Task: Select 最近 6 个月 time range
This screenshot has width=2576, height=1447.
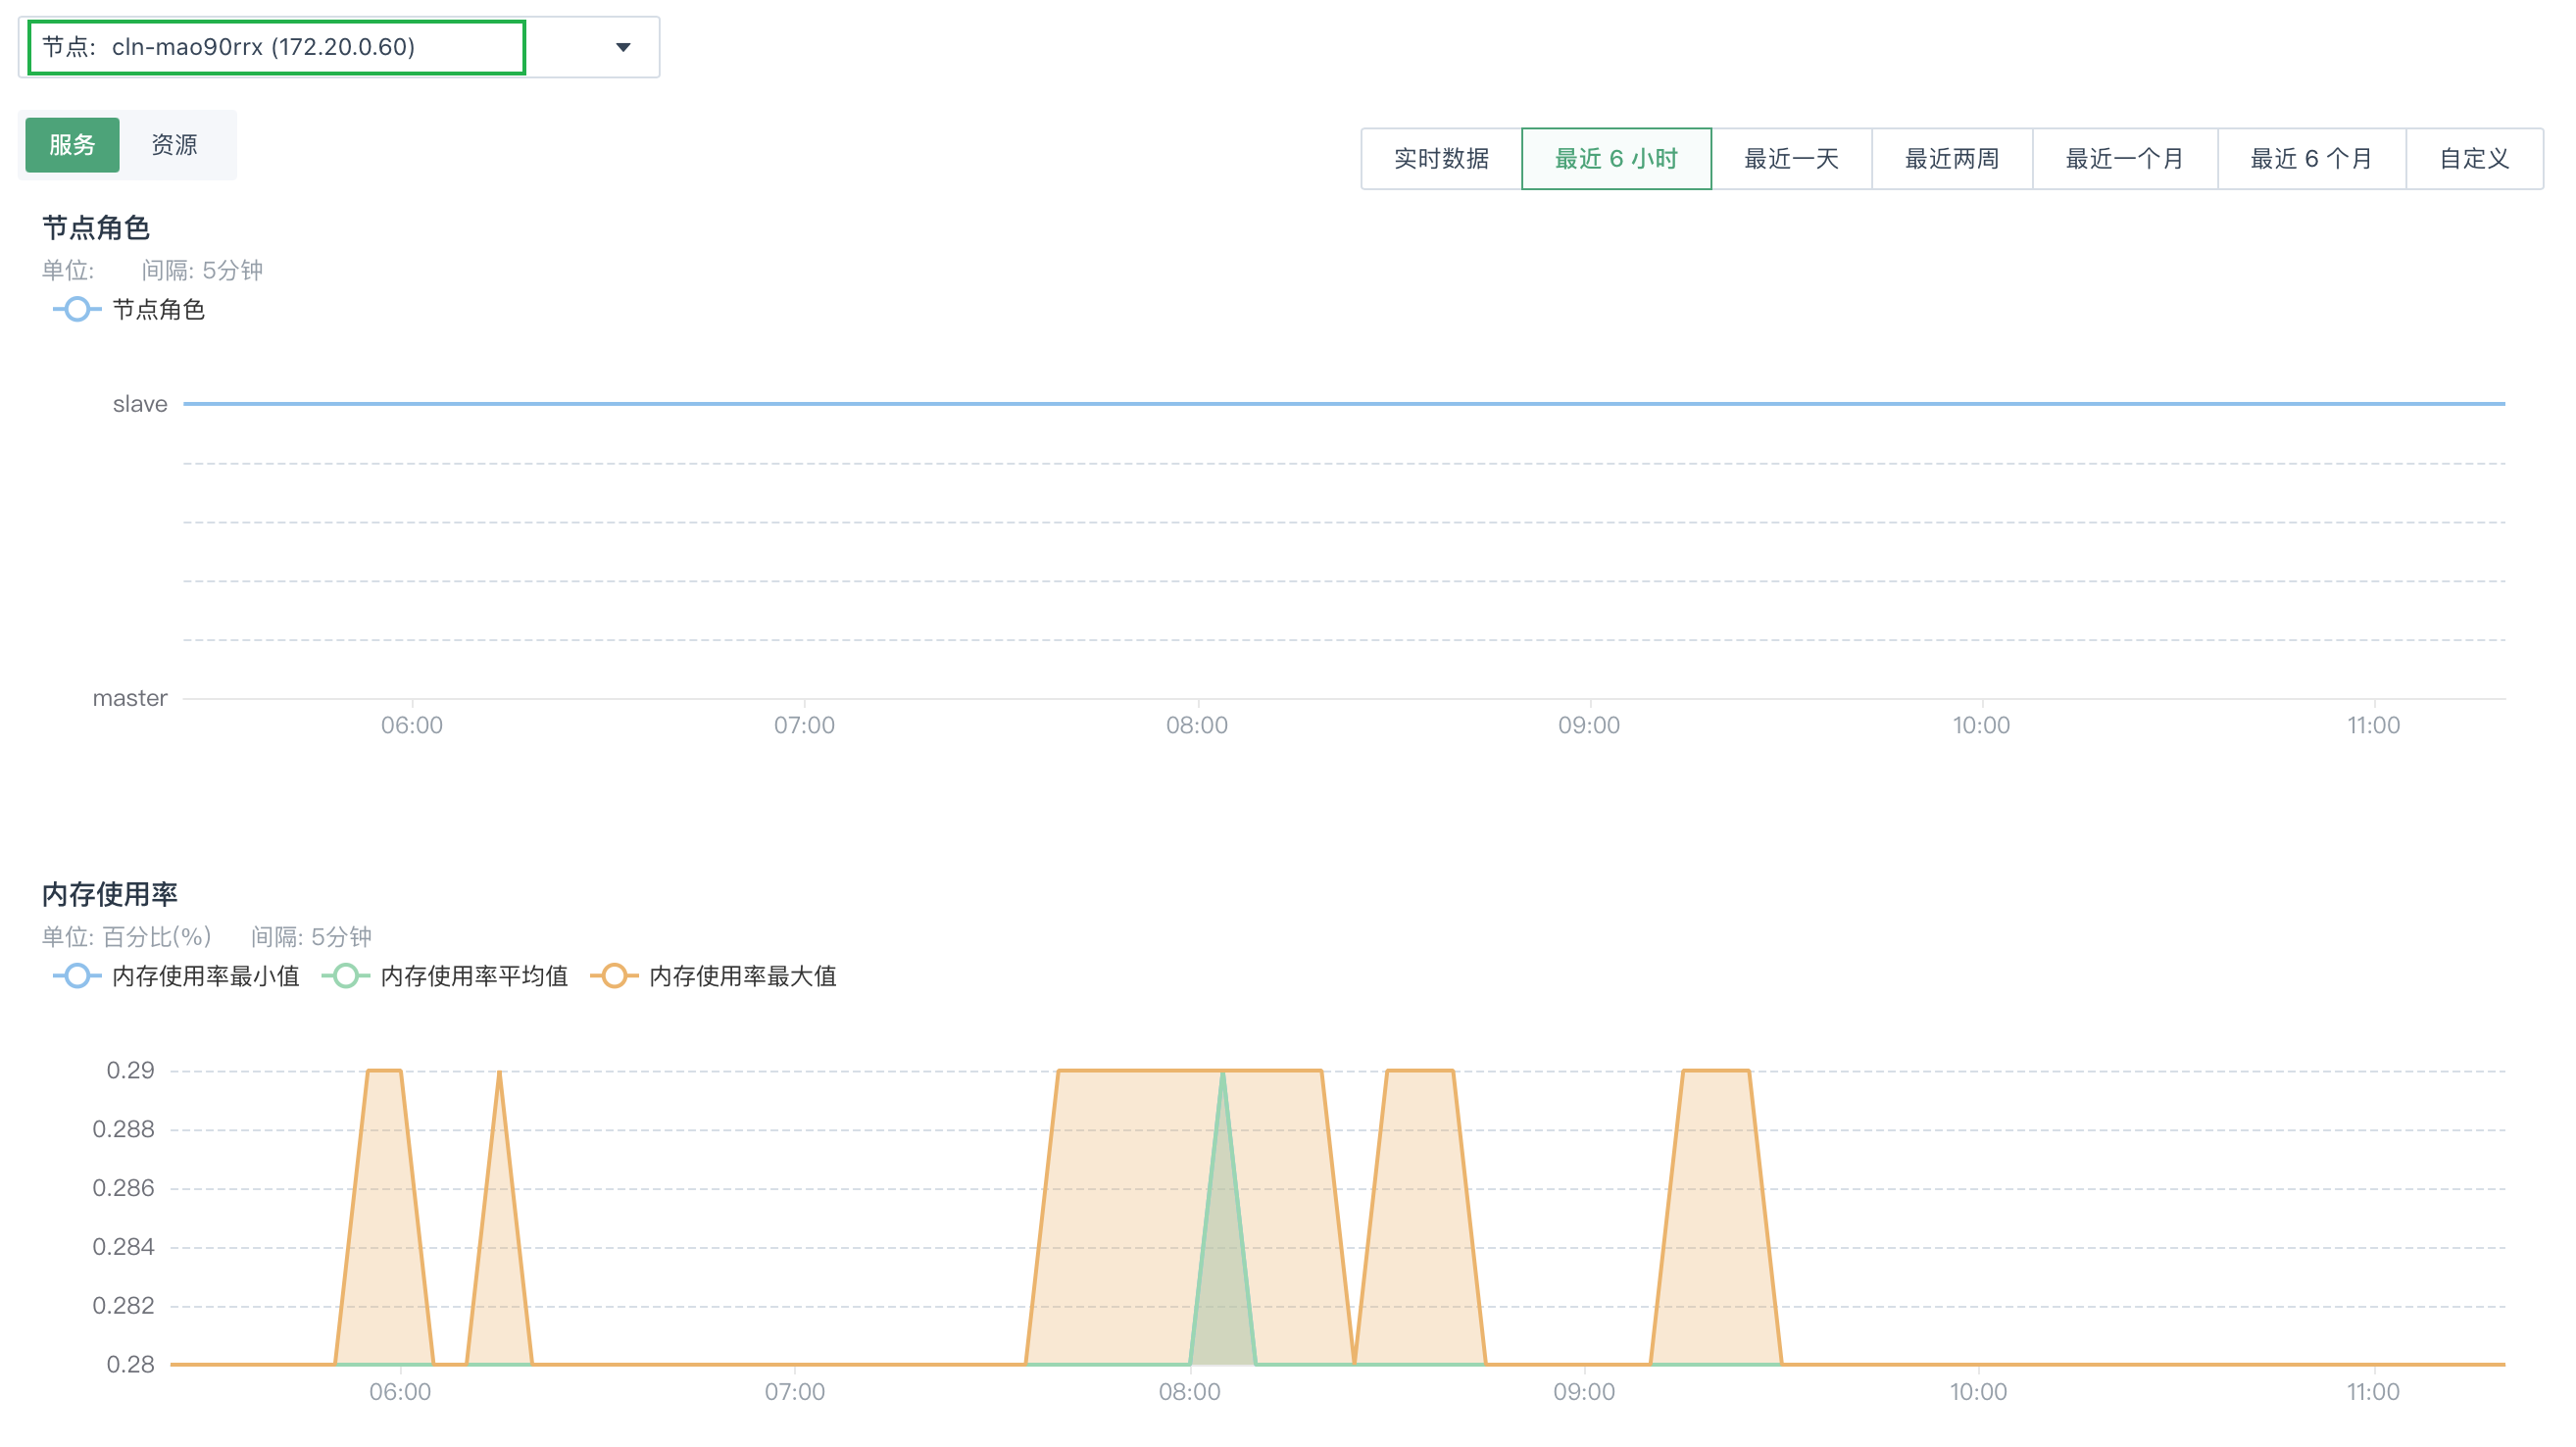Action: [x=2310, y=159]
